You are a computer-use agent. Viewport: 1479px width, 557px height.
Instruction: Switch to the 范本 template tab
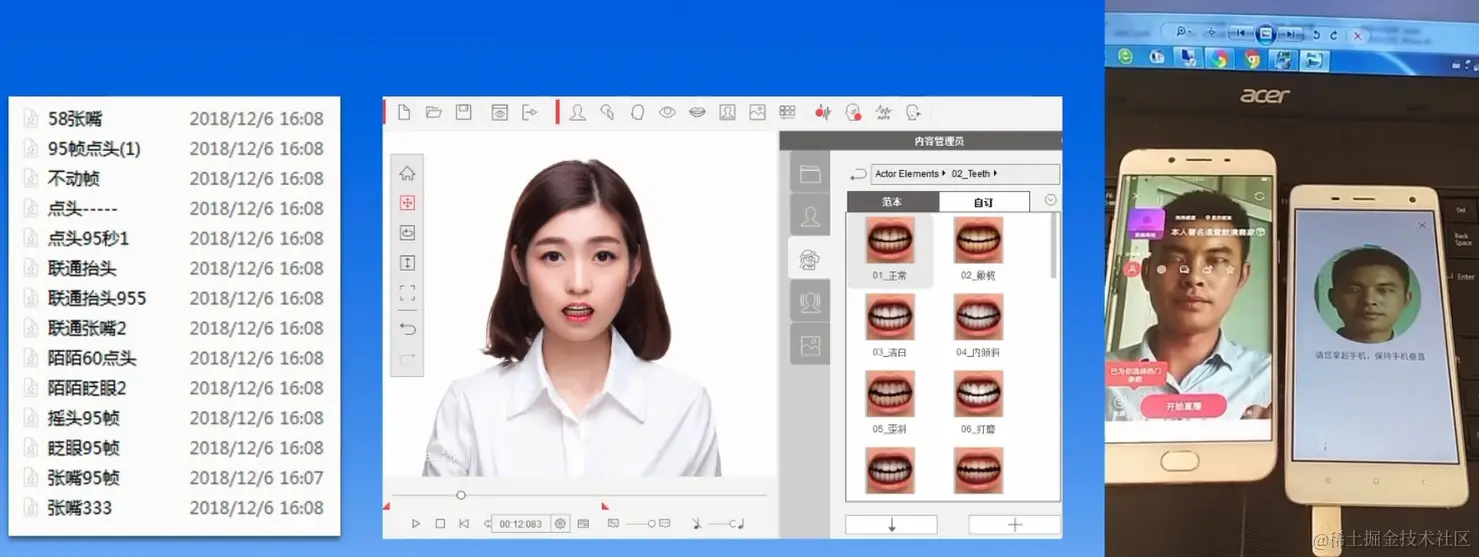click(892, 201)
